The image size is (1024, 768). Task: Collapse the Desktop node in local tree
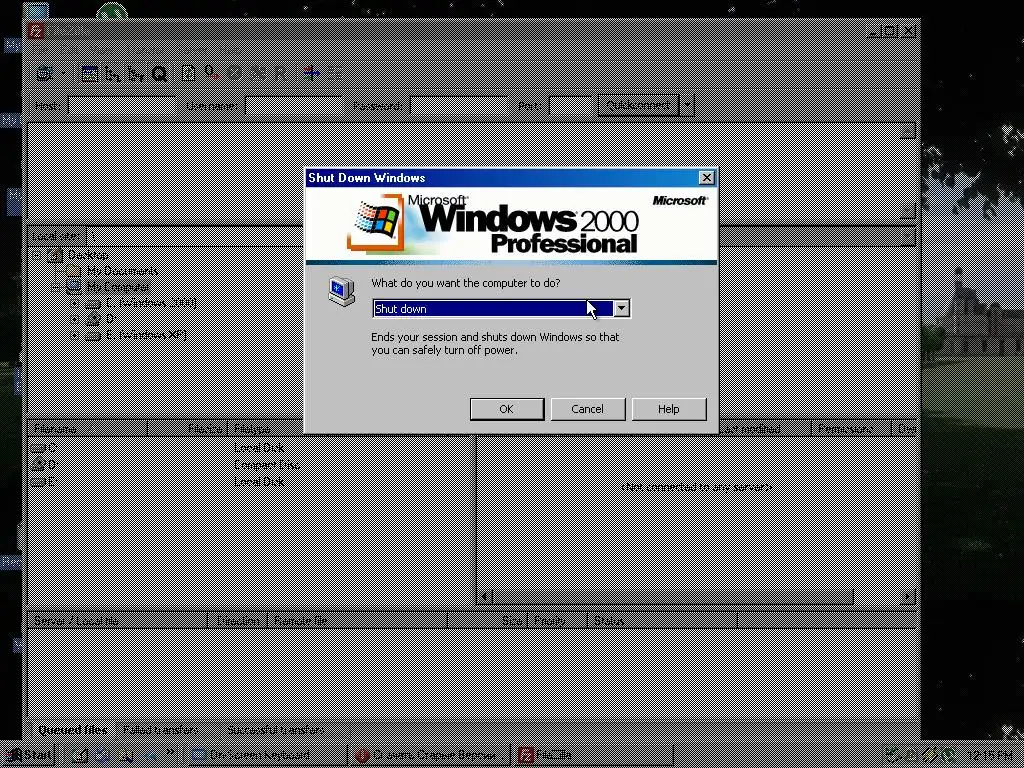[x=37, y=255]
